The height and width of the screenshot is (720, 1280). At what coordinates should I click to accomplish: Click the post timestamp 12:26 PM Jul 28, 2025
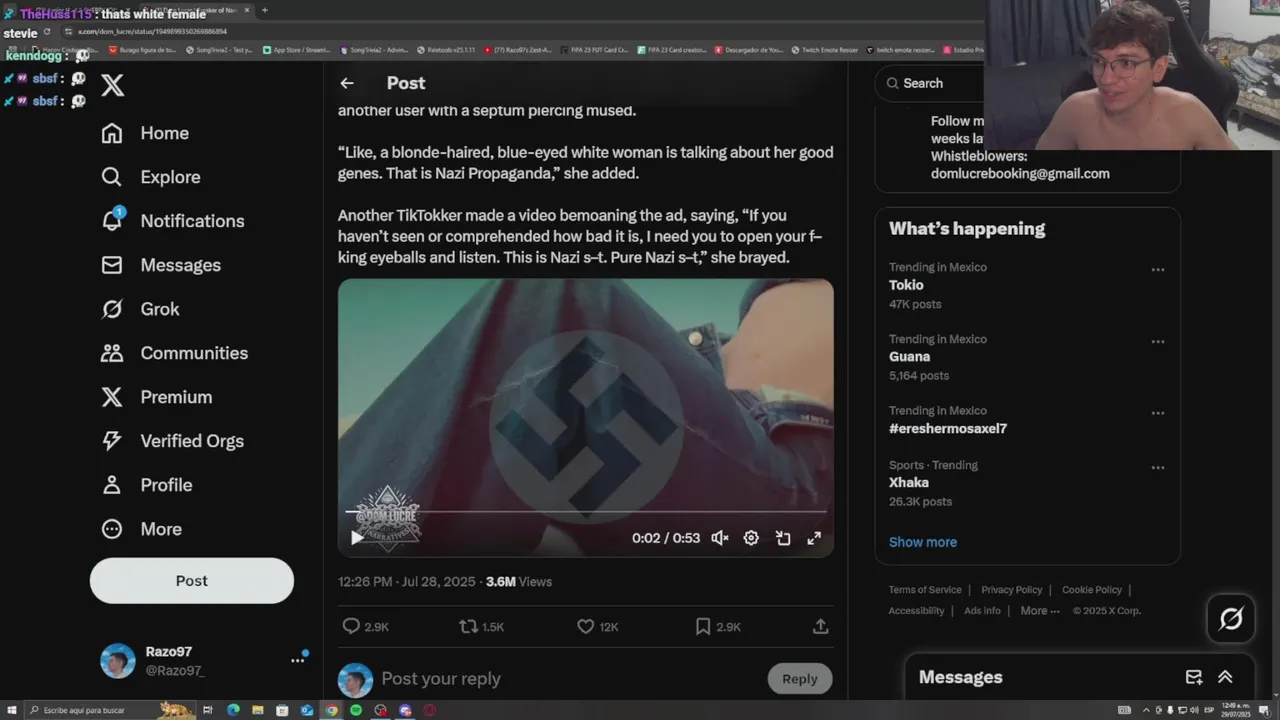click(x=408, y=582)
